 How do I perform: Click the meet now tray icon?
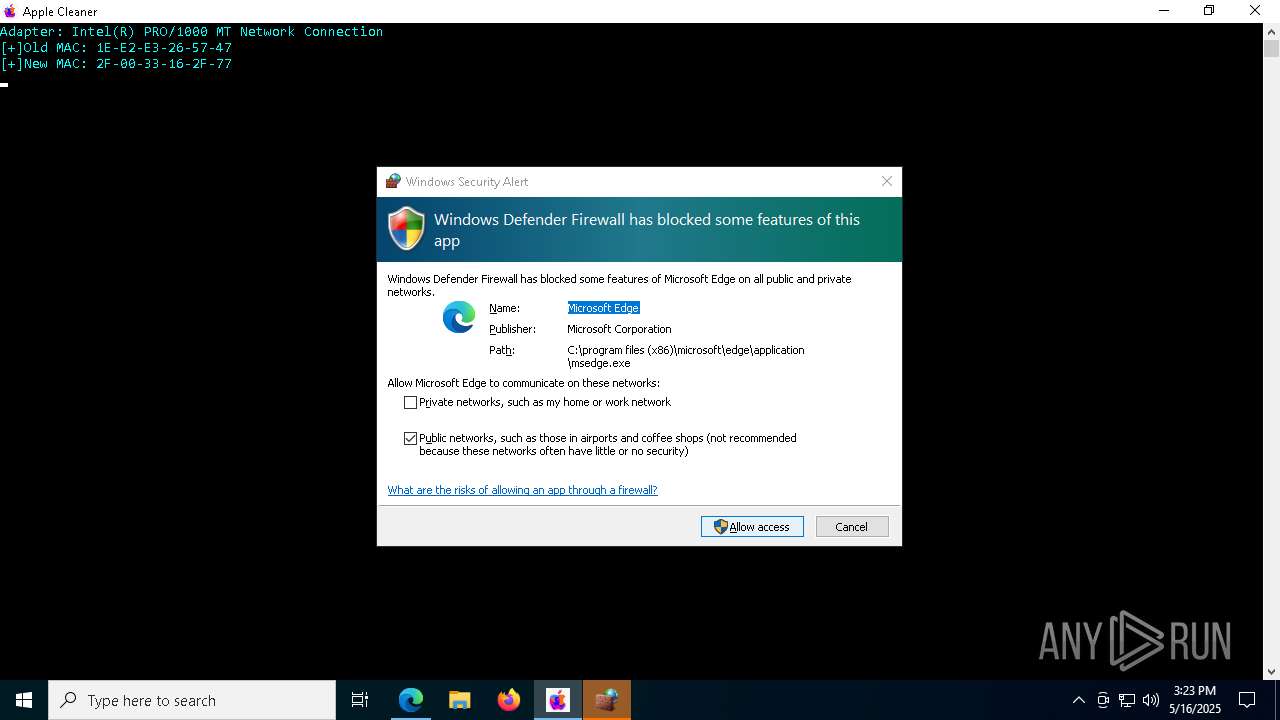[x=1103, y=700]
